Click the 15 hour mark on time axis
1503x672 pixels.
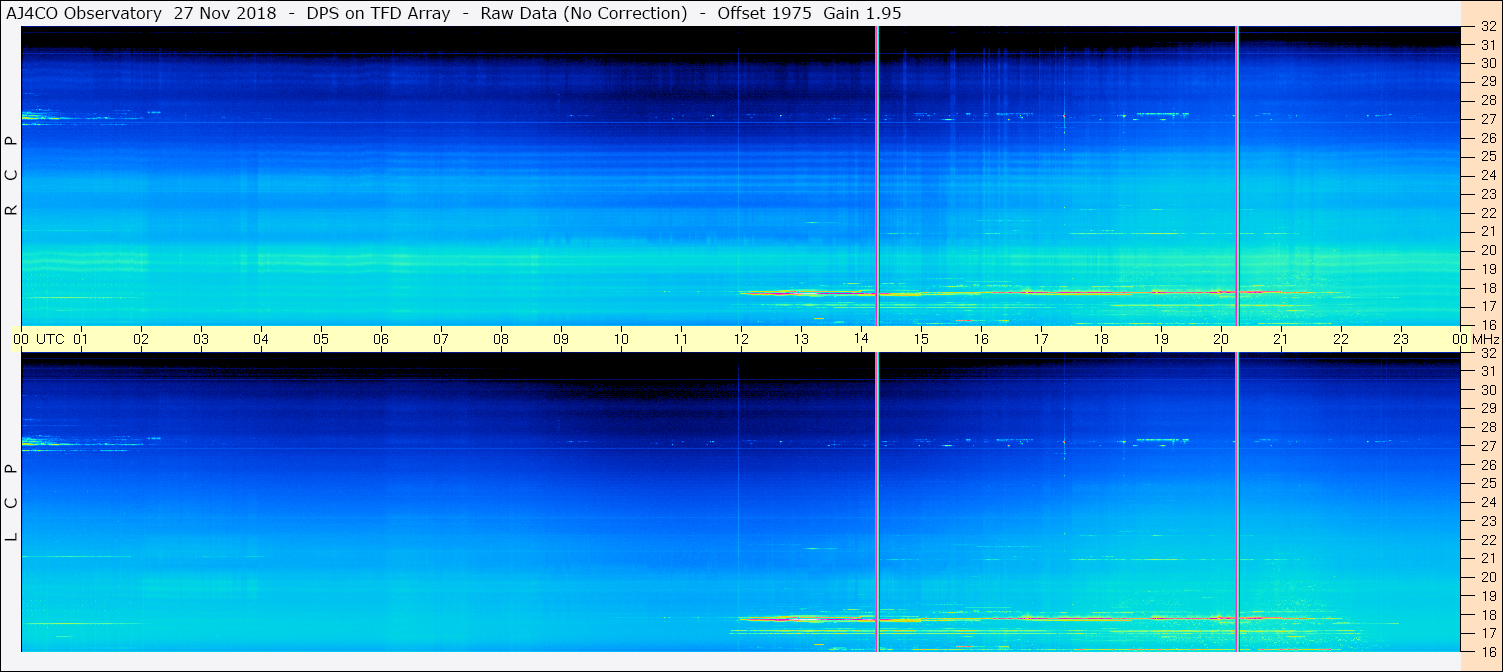(x=921, y=339)
